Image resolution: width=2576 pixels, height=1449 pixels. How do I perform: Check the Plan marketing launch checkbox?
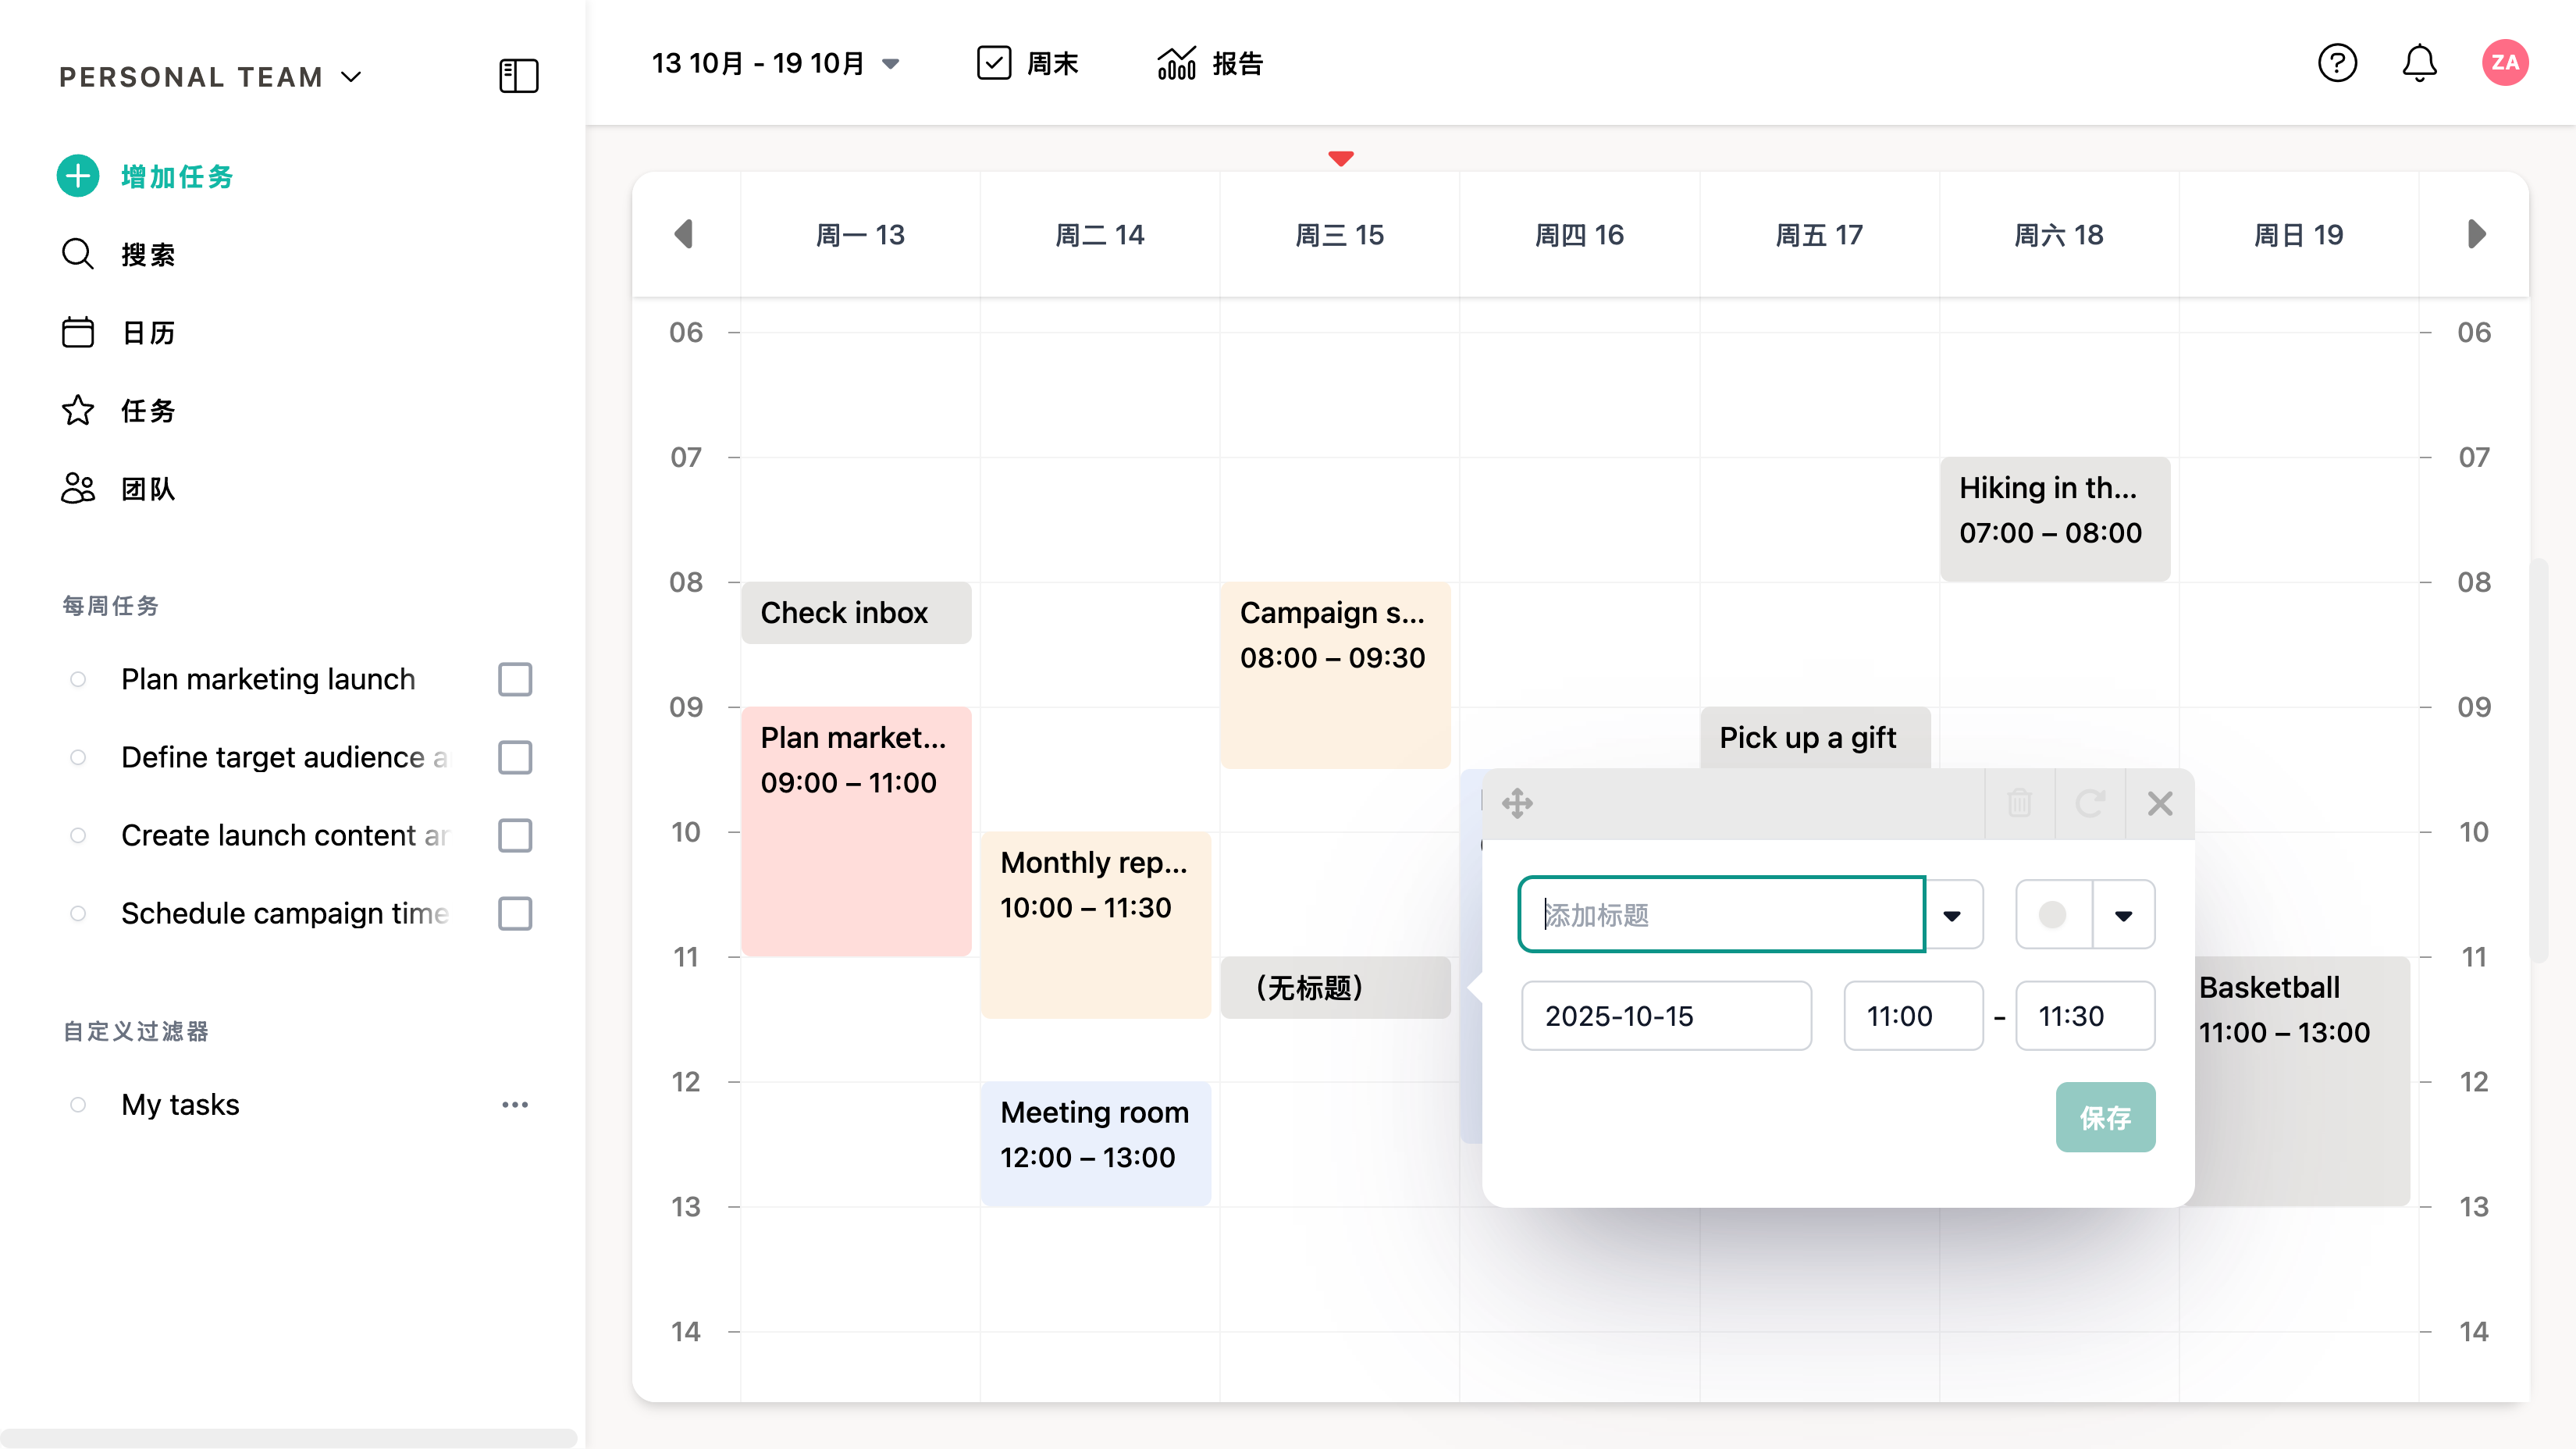[x=515, y=679]
